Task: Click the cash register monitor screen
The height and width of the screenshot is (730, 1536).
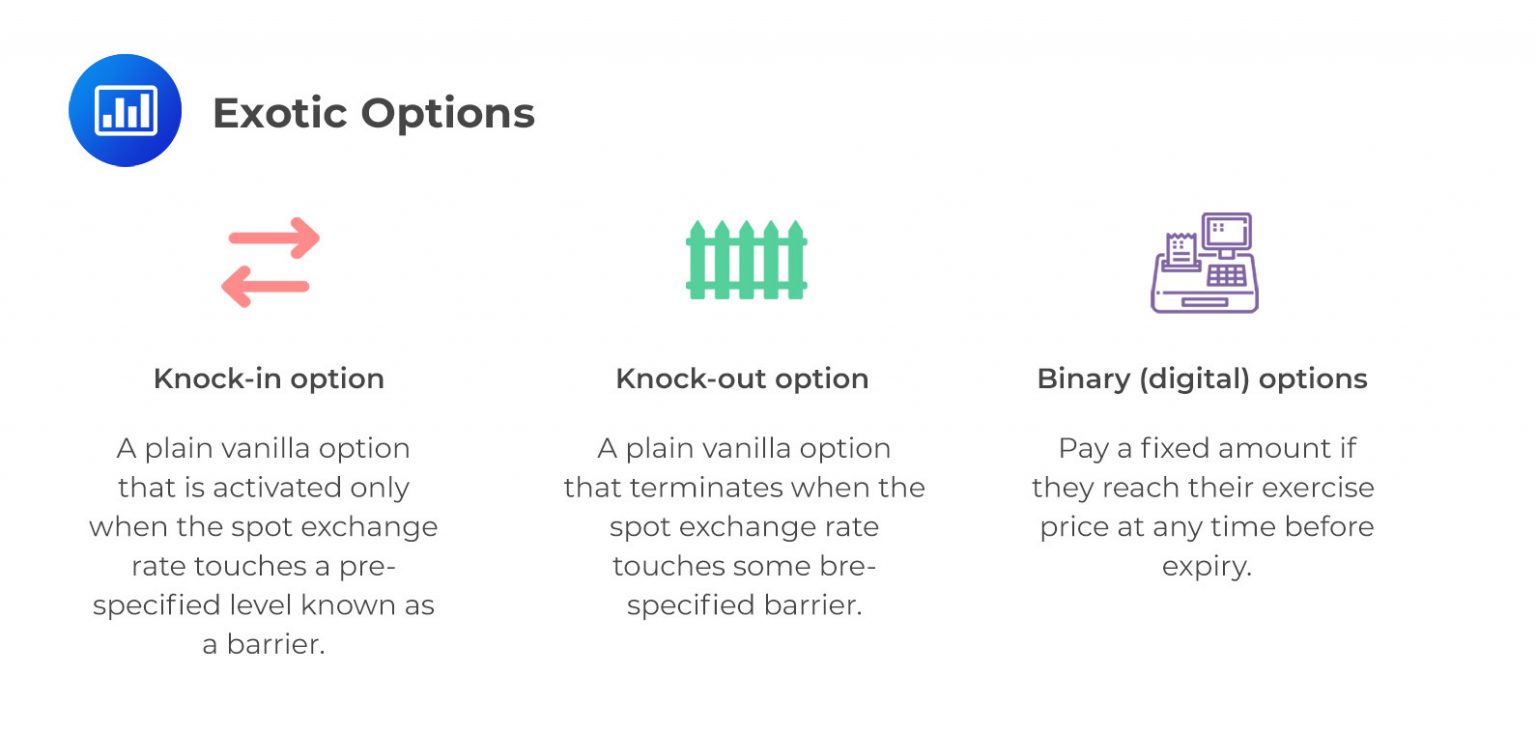Action: coord(1226,232)
